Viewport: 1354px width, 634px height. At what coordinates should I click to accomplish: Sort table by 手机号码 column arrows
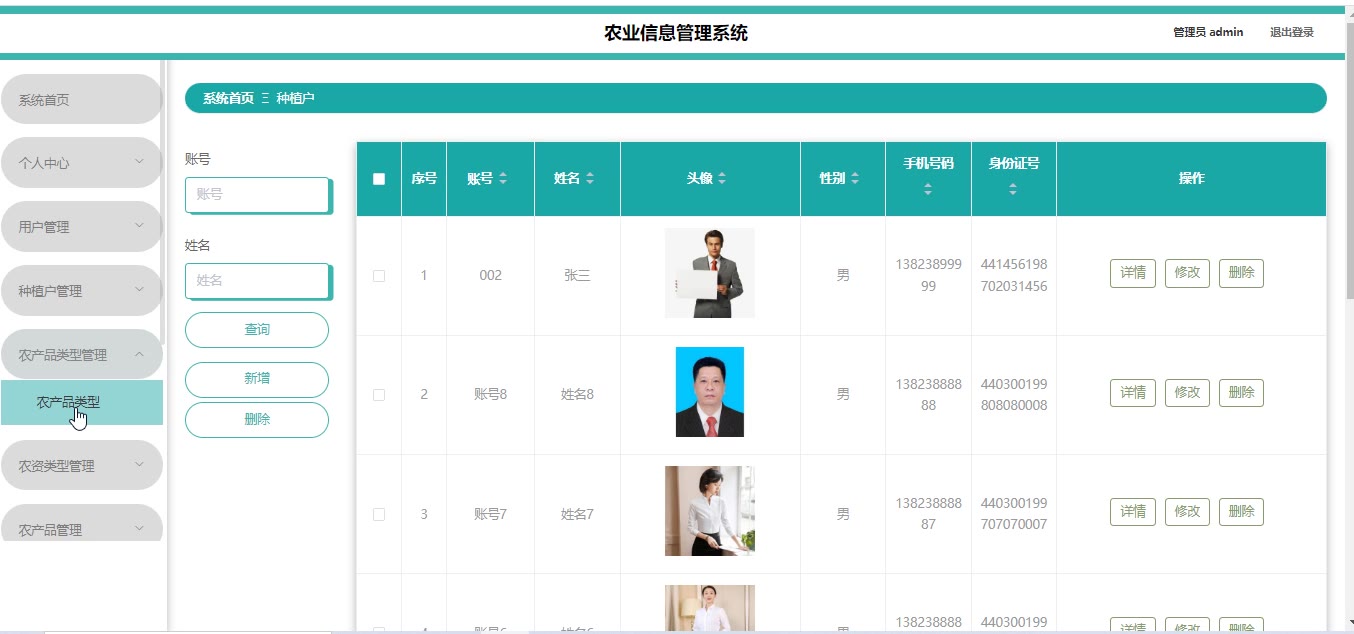coord(928,189)
